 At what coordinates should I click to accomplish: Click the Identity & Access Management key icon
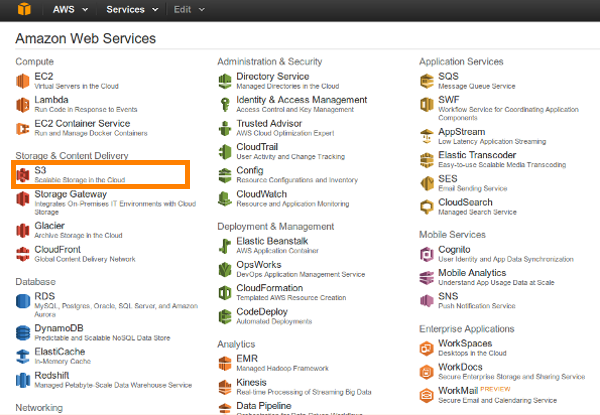point(225,104)
